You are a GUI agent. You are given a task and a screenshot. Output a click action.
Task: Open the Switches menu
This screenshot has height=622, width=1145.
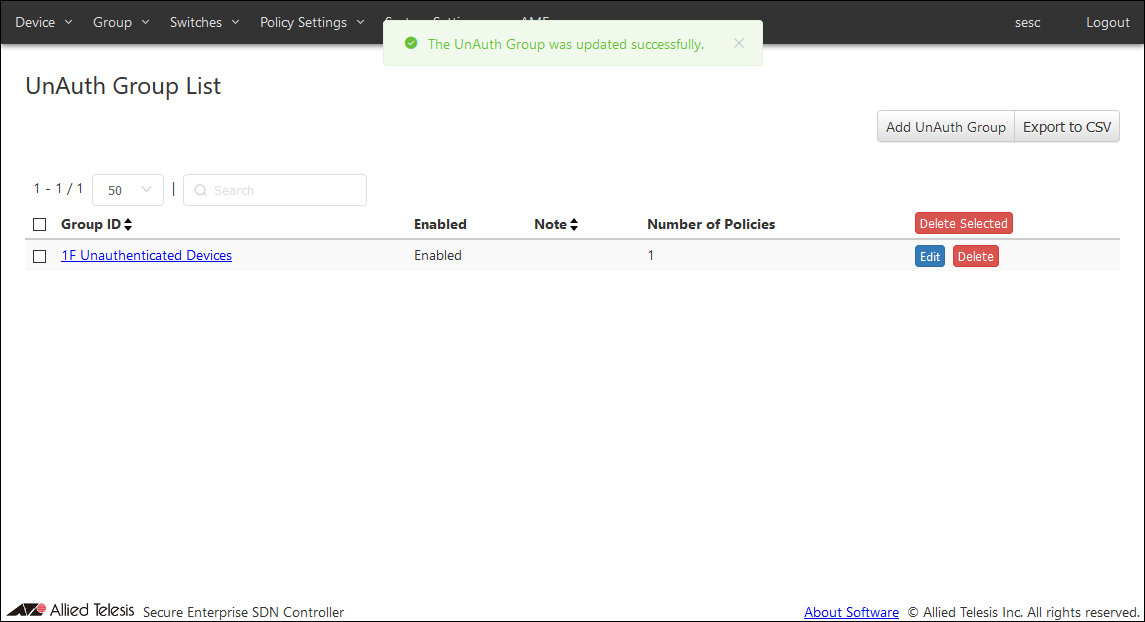205,22
